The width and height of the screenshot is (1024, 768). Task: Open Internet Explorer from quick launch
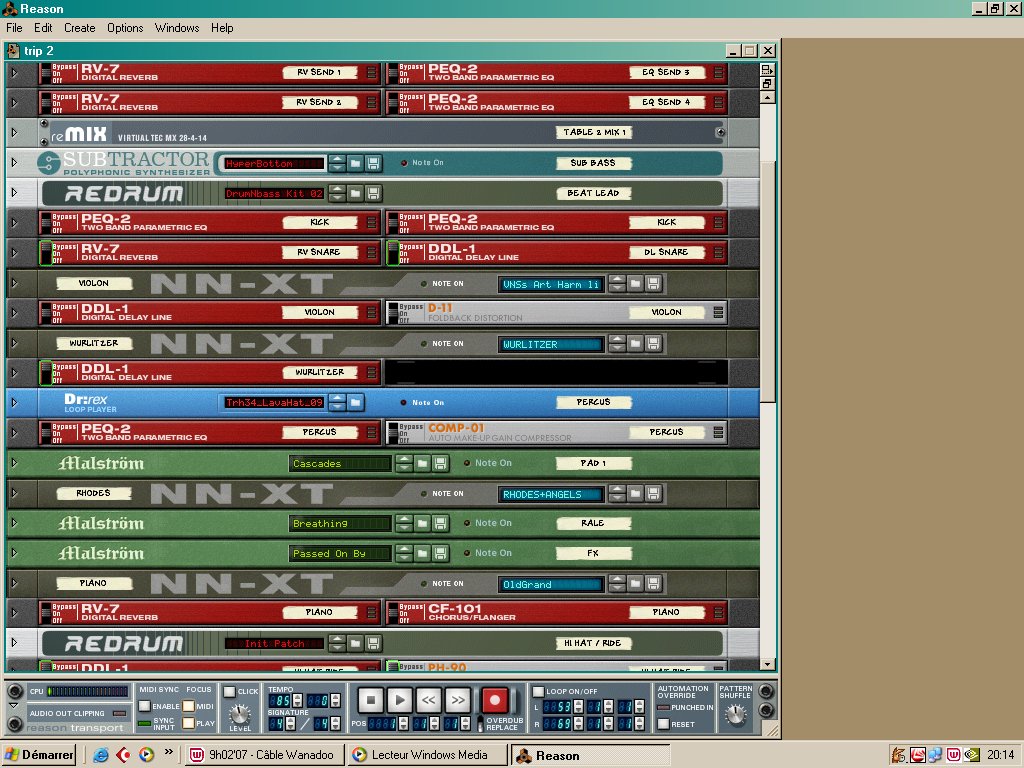pos(101,755)
